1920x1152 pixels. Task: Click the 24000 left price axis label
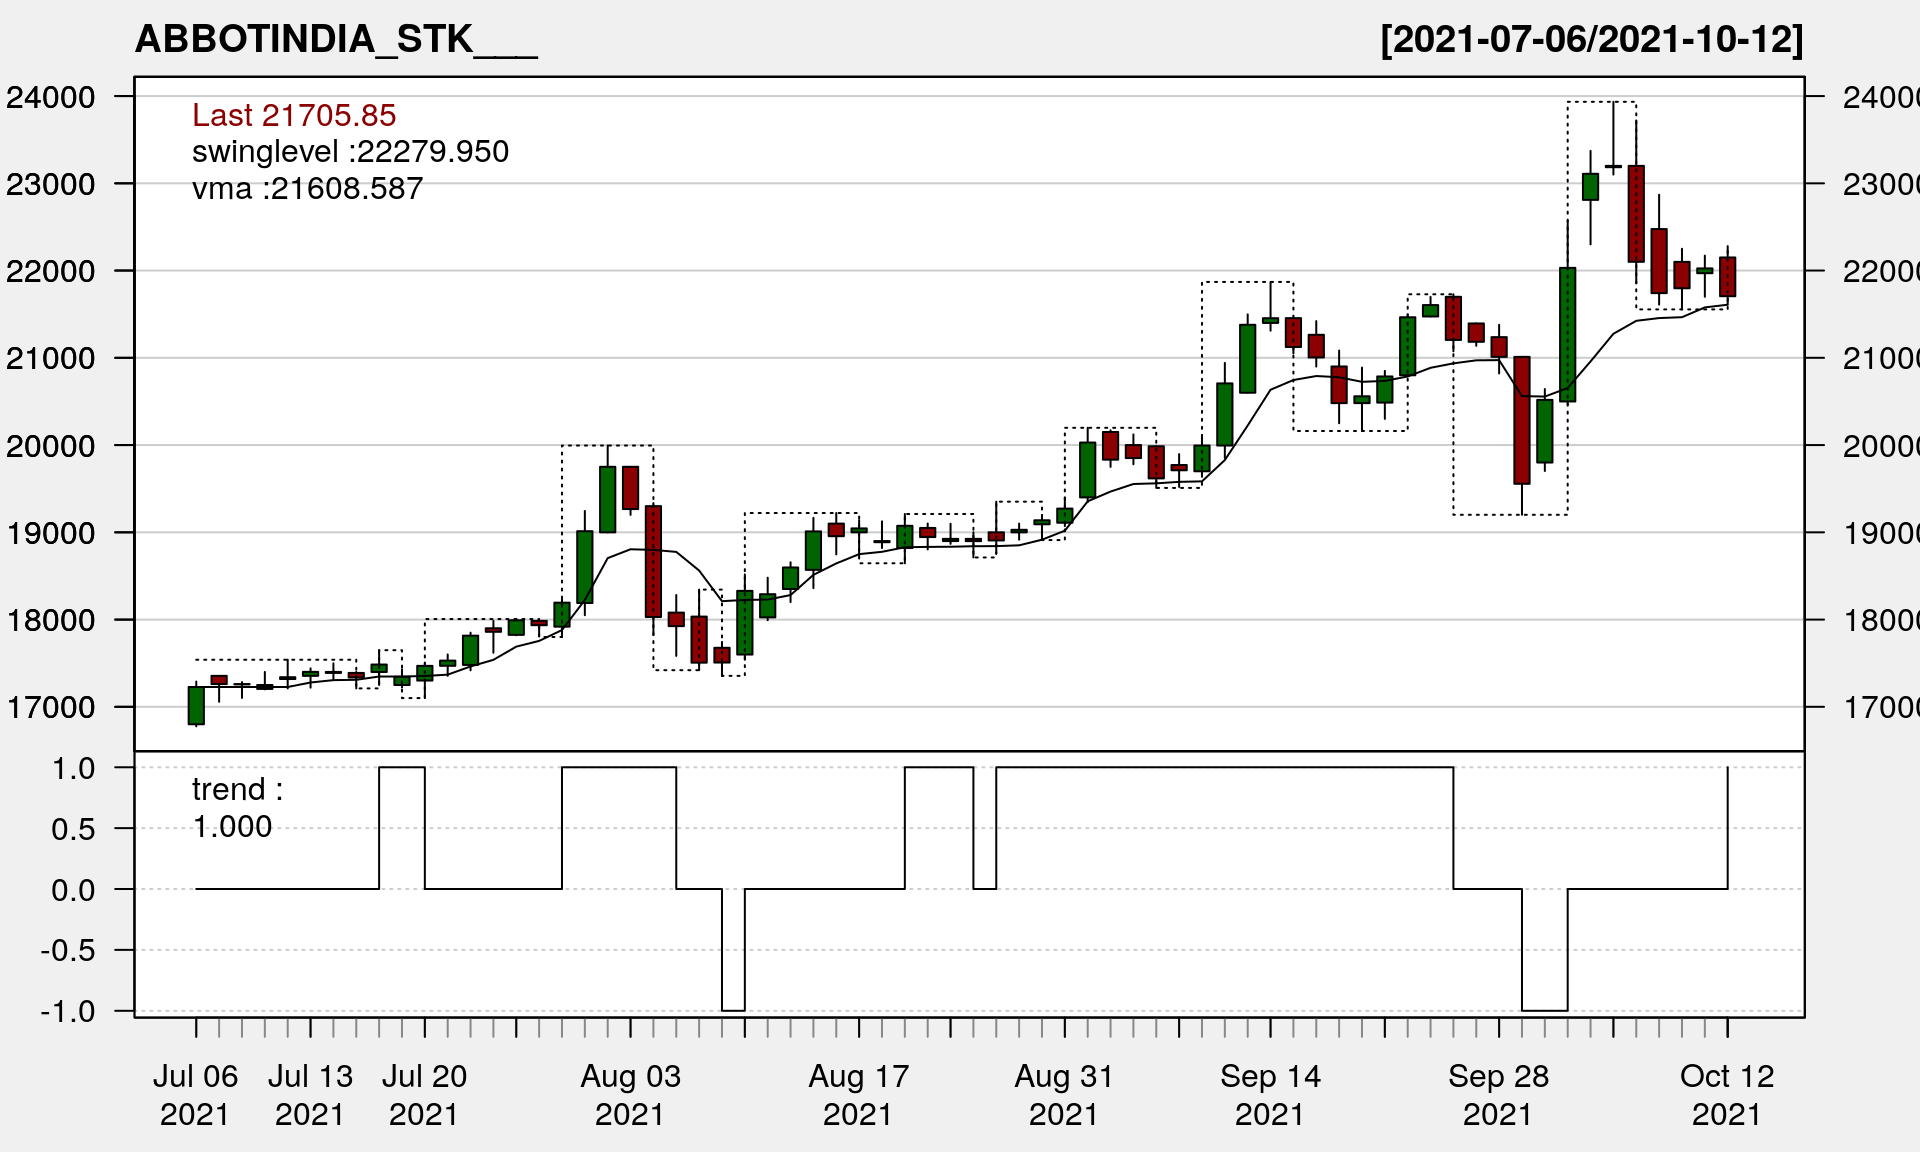click(x=51, y=97)
